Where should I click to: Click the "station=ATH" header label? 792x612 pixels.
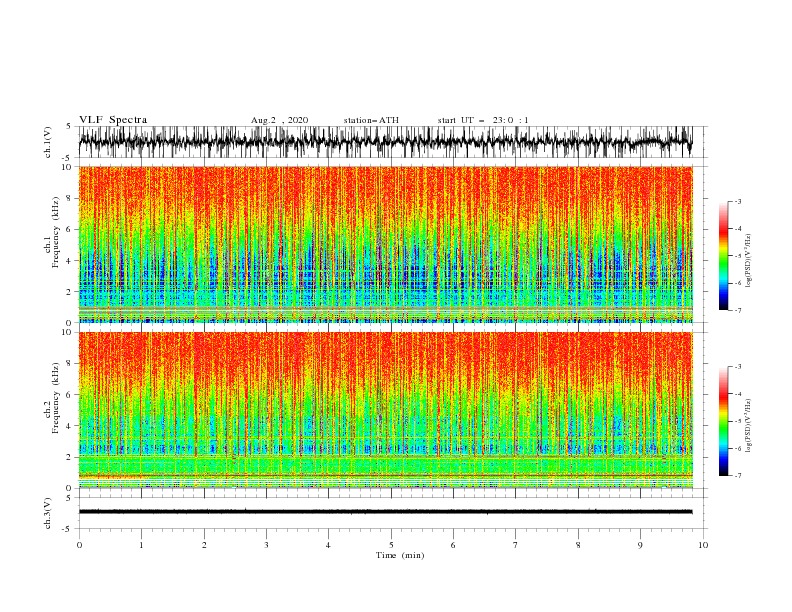pos(371,120)
